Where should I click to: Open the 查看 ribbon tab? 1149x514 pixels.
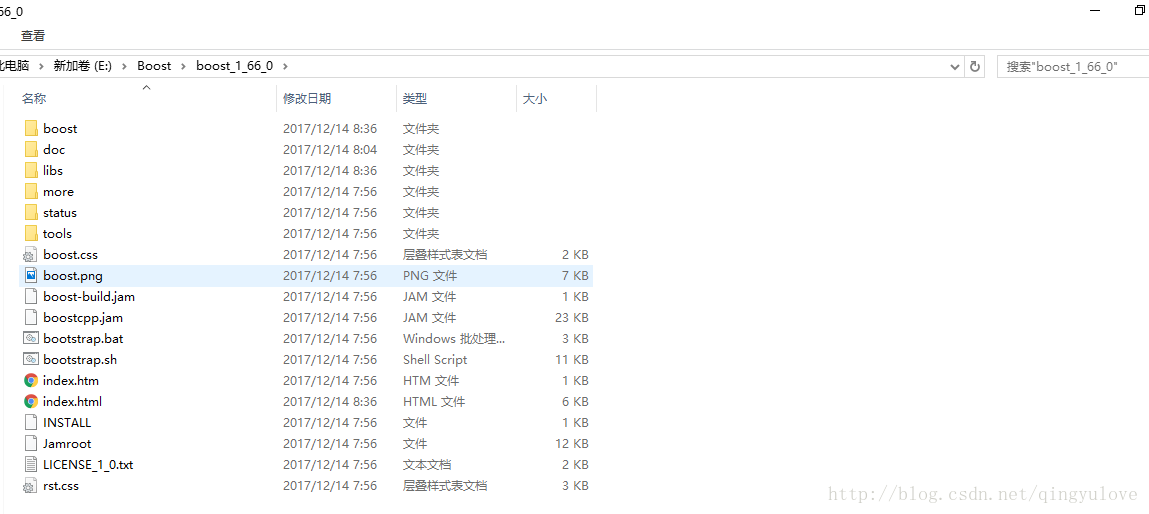[33, 35]
